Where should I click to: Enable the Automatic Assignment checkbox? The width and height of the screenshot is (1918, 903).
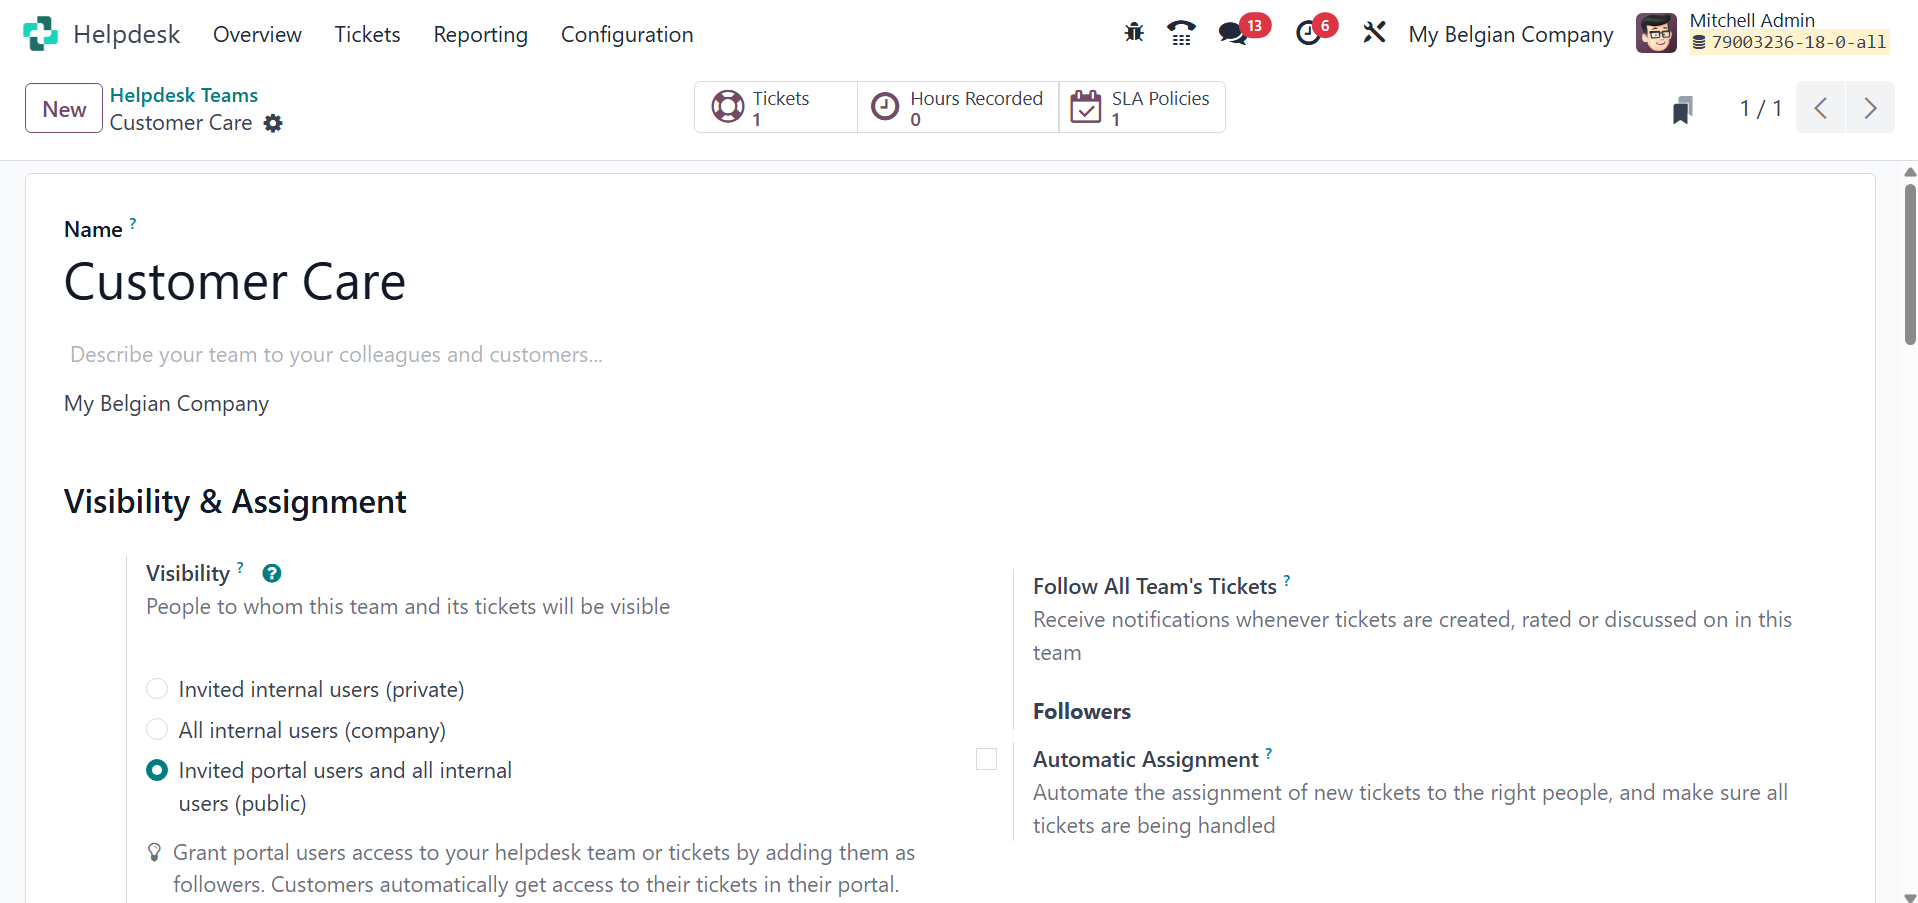[986, 760]
